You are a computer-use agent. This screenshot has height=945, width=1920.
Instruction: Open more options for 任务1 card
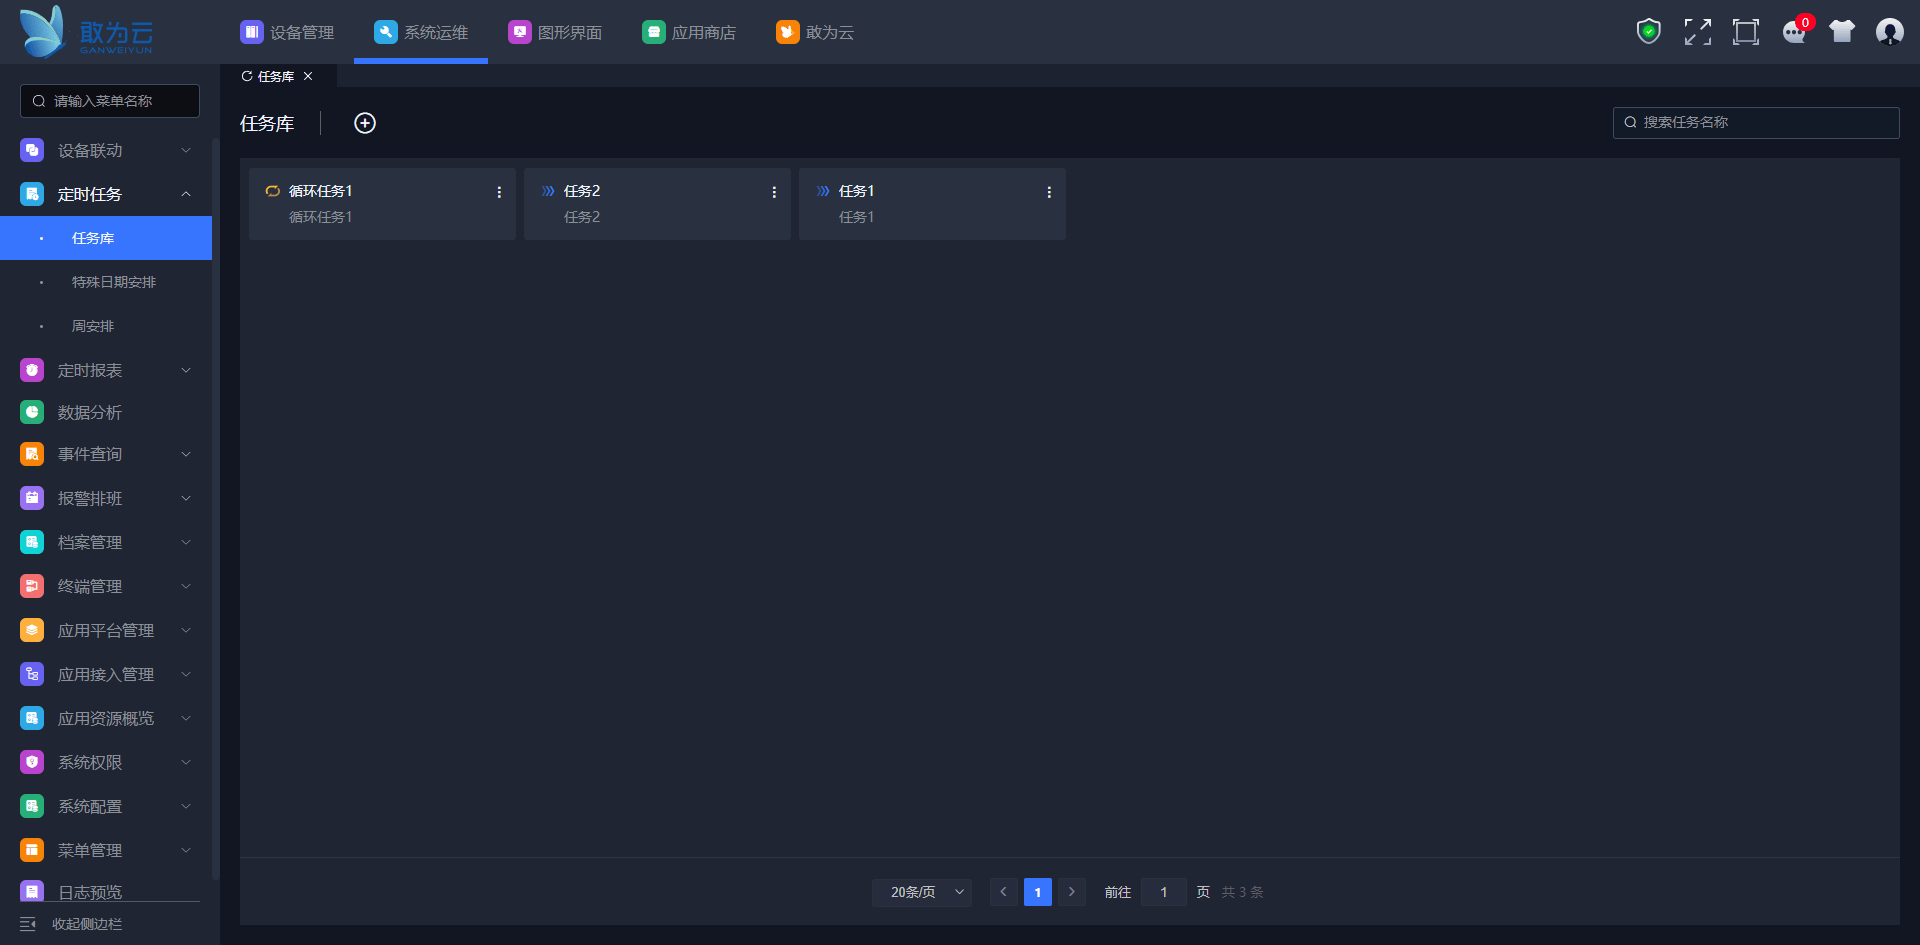pyautogui.click(x=1049, y=192)
